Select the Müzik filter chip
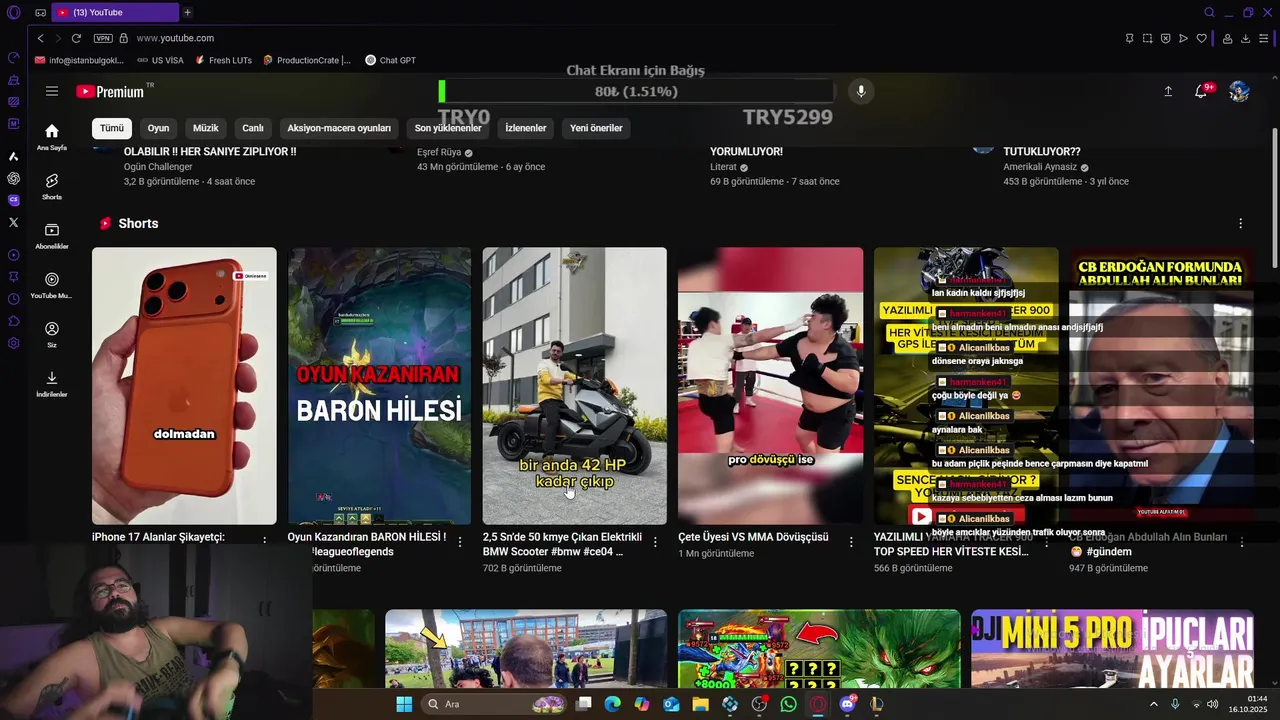This screenshot has height=720, width=1280. coord(205,128)
